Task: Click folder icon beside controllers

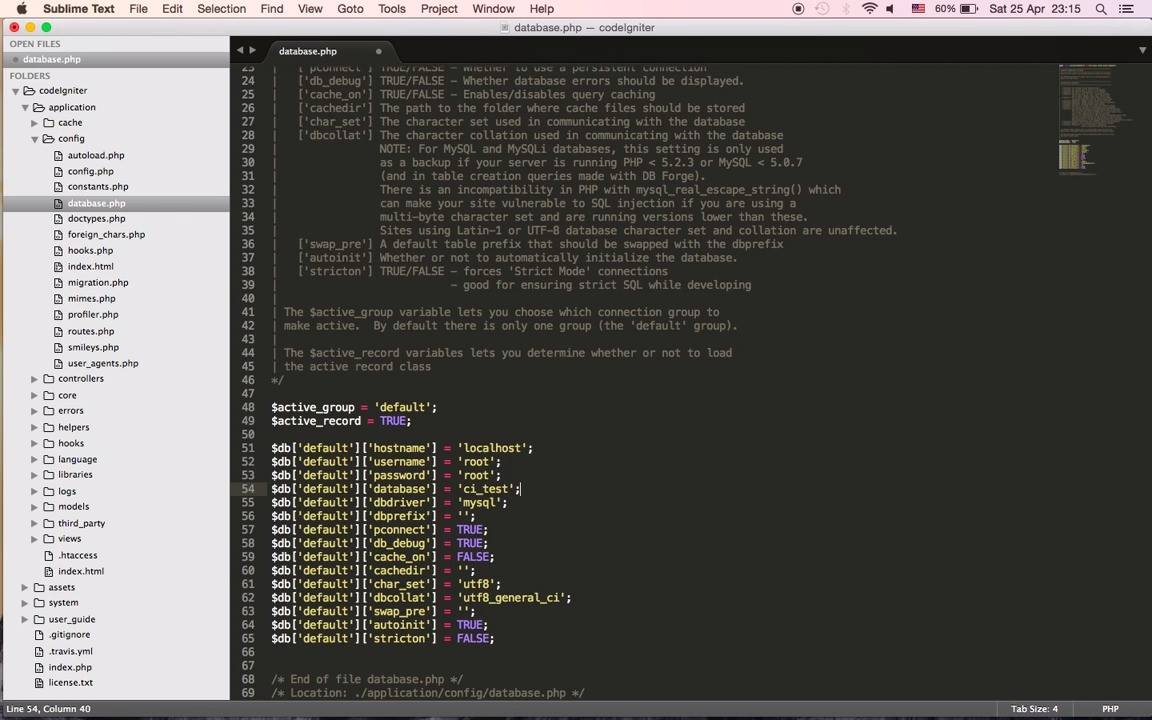Action: point(49,379)
